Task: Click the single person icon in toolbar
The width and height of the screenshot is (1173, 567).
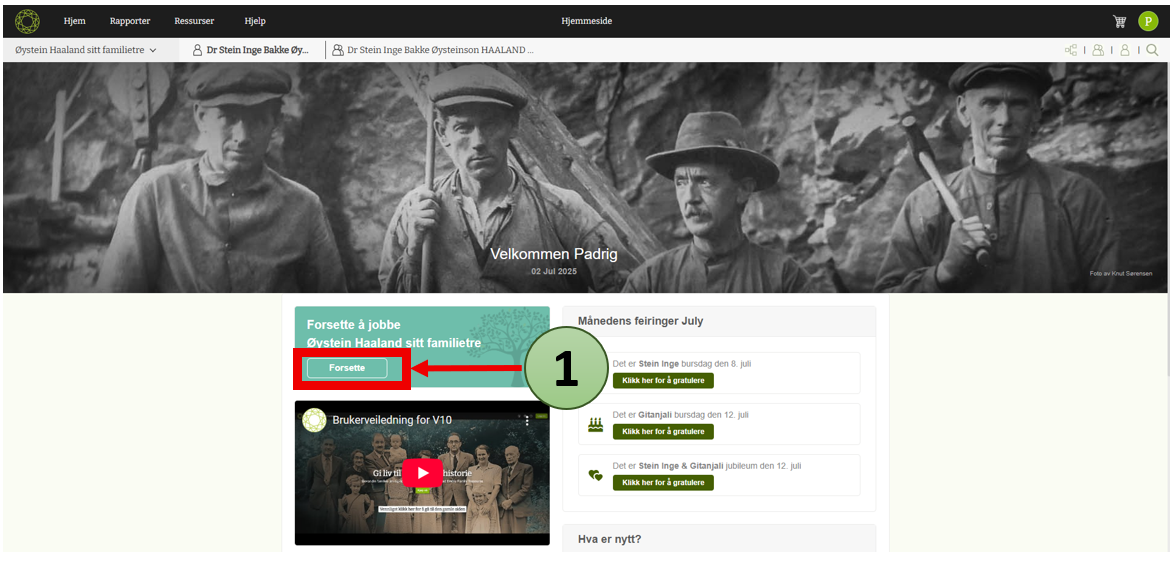Action: pos(1125,50)
